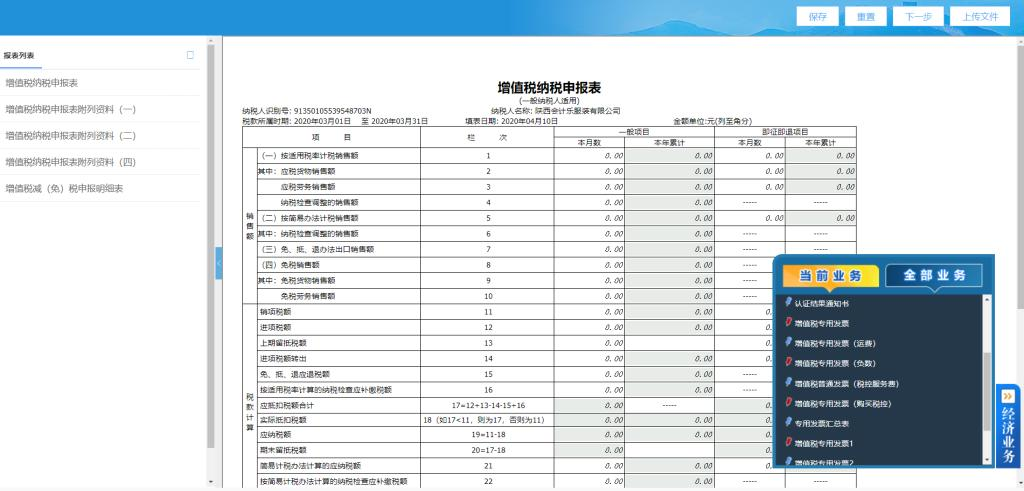The image size is (1024, 491).
Task: Edit row 13 上期留抵税额 本月数 cell
Action: 589,343
